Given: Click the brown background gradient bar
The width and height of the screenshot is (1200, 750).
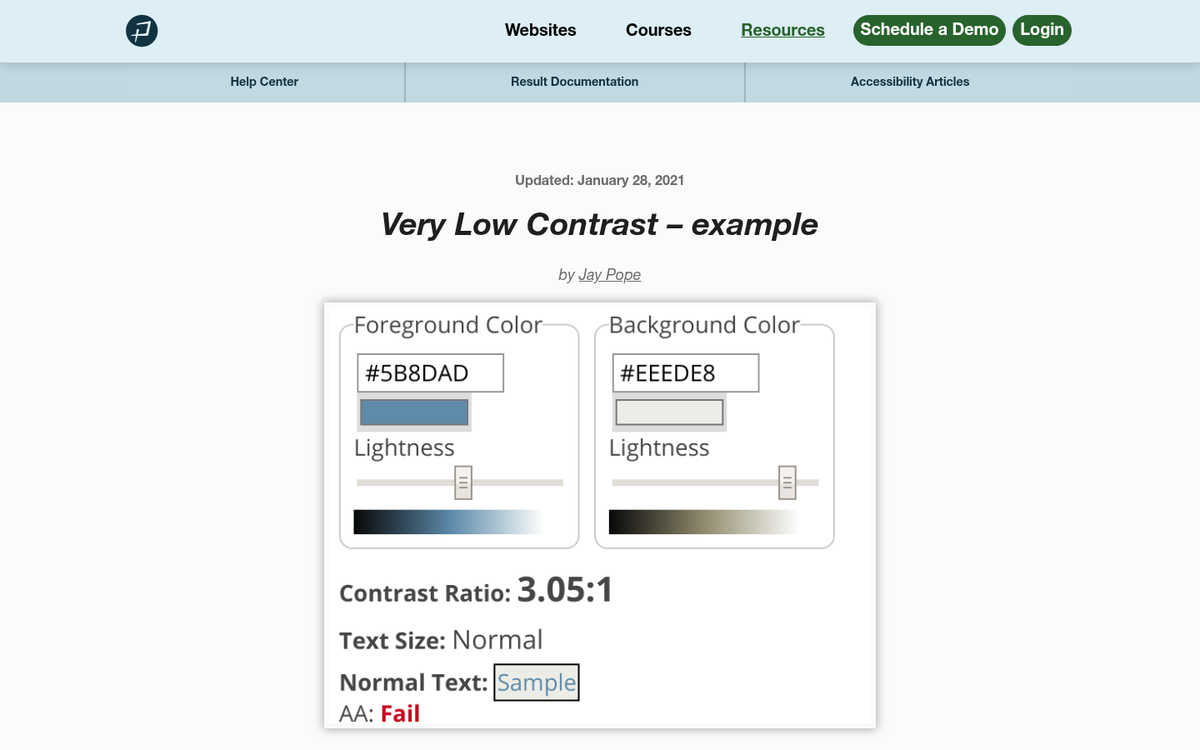Looking at the screenshot, I should pyautogui.click(x=703, y=521).
